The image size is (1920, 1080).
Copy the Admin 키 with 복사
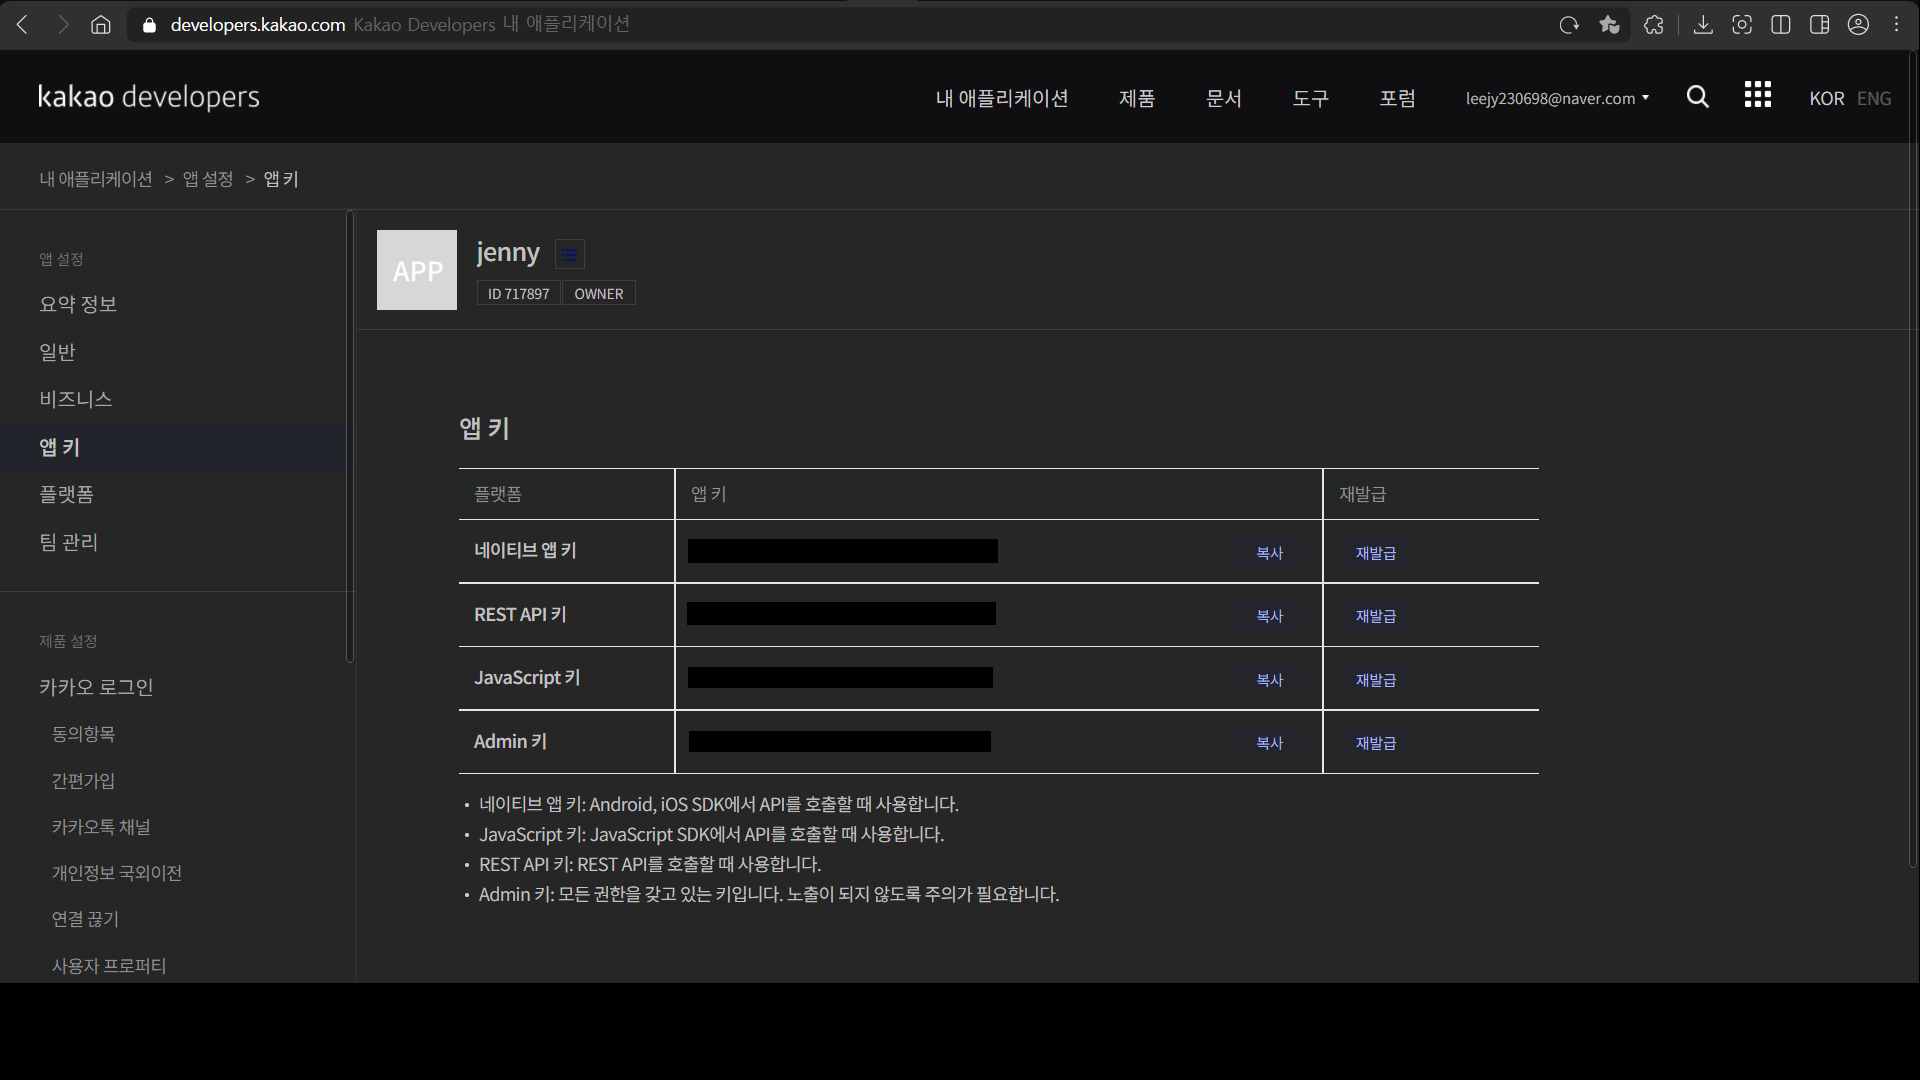point(1270,743)
